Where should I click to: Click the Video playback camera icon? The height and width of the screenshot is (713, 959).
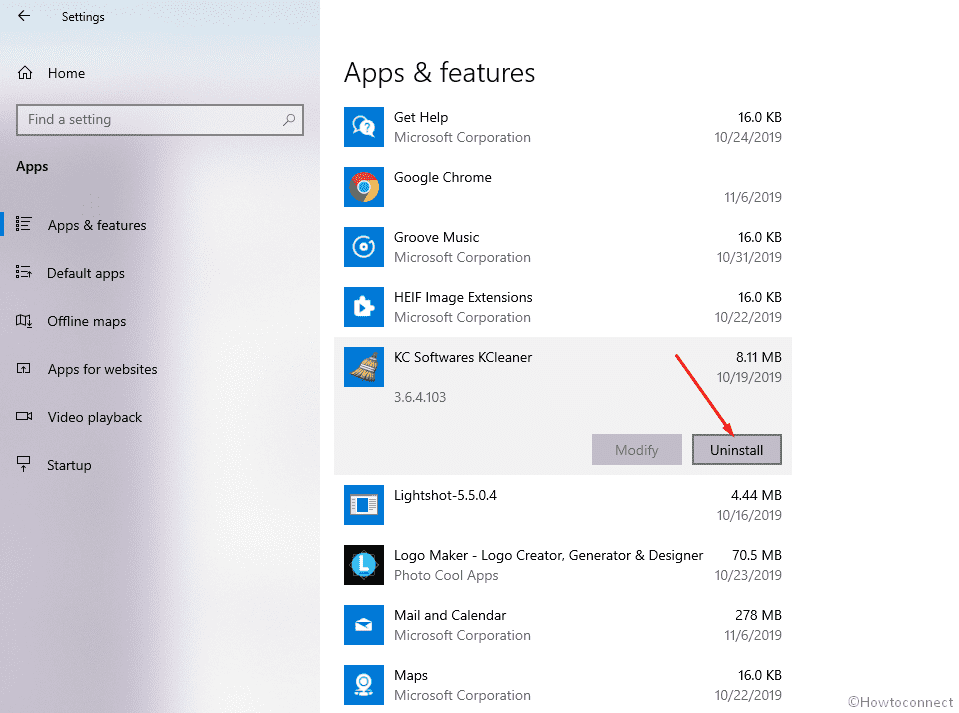pos(24,416)
